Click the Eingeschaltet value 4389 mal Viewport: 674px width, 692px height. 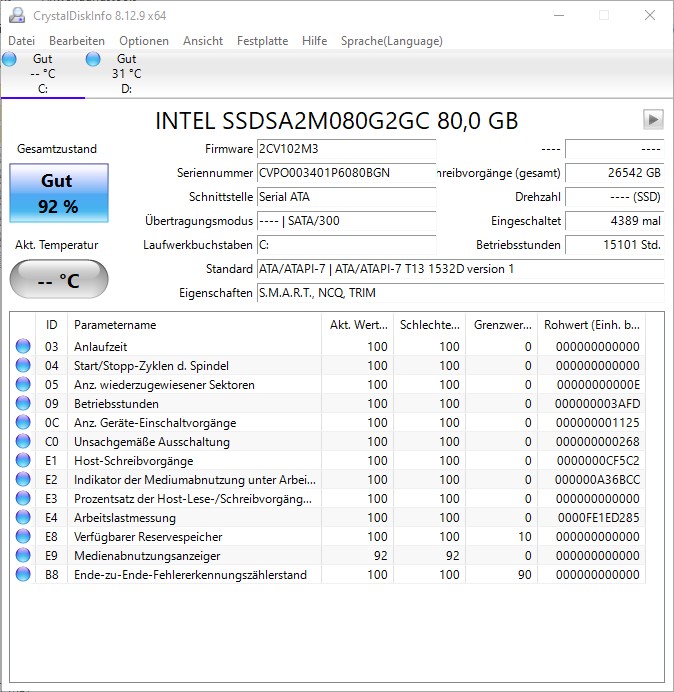[614, 221]
